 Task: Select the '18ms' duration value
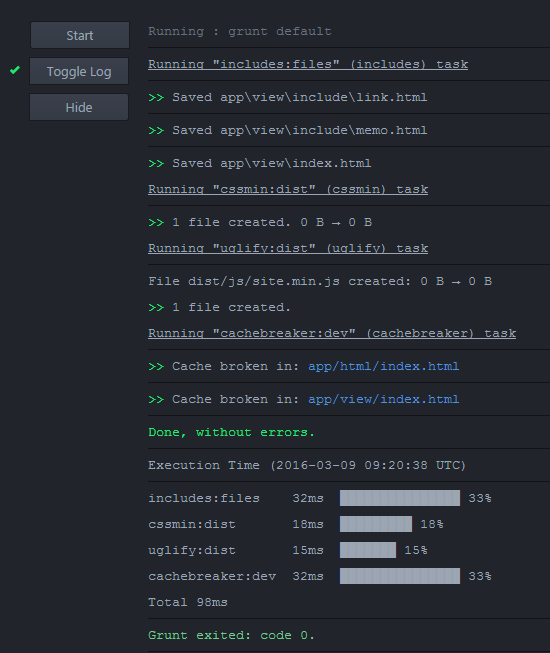click(308, 524)
